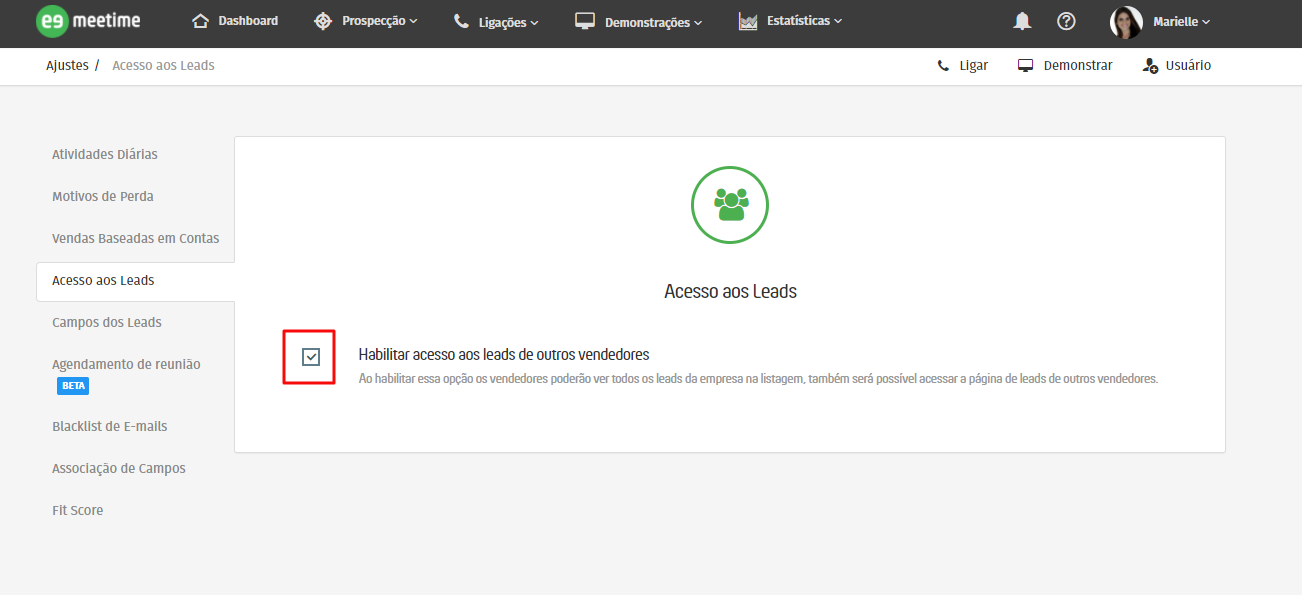The width and height of the screenshot is (1302, 595).
Task: Go to Dashboard
Action: 248,21
